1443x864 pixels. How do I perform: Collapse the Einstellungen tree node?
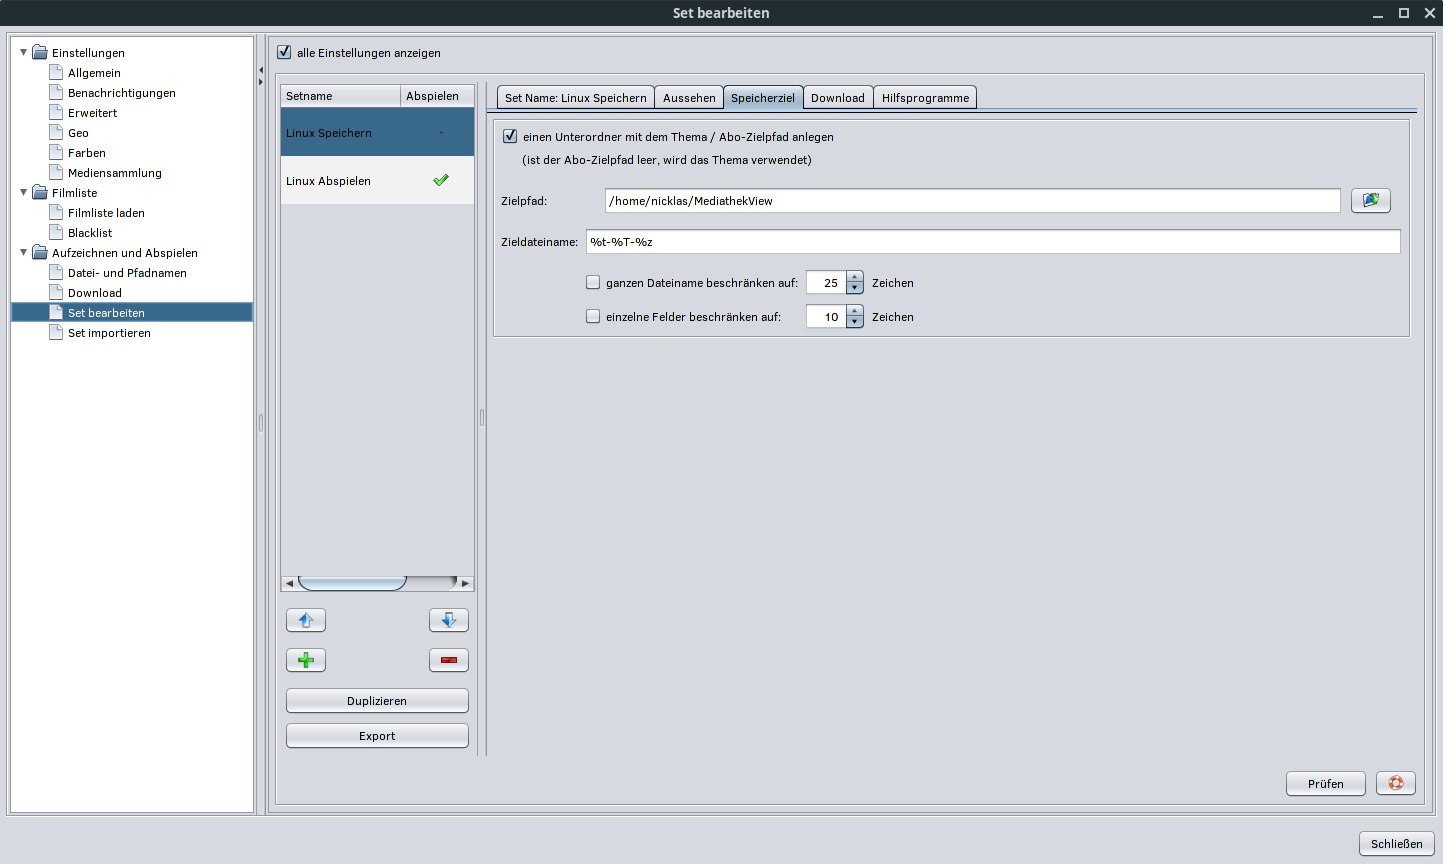point(24,52)
